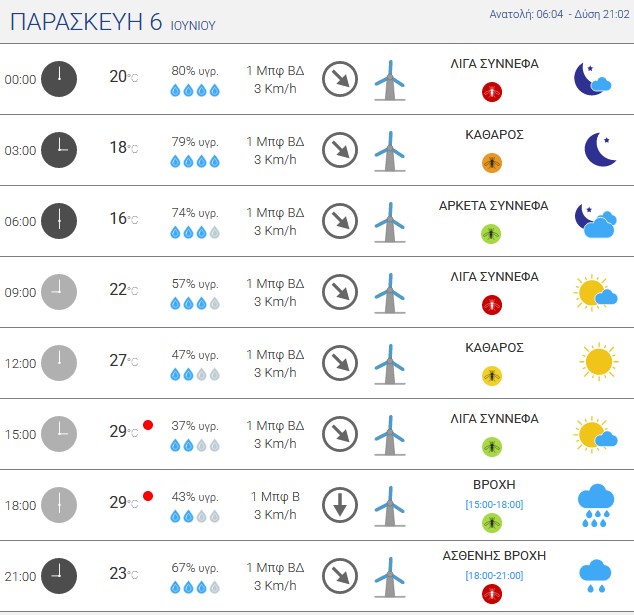Click the yellow mosquito badge at 12:00
Screen dimensions: 634x615
[492, 376]
